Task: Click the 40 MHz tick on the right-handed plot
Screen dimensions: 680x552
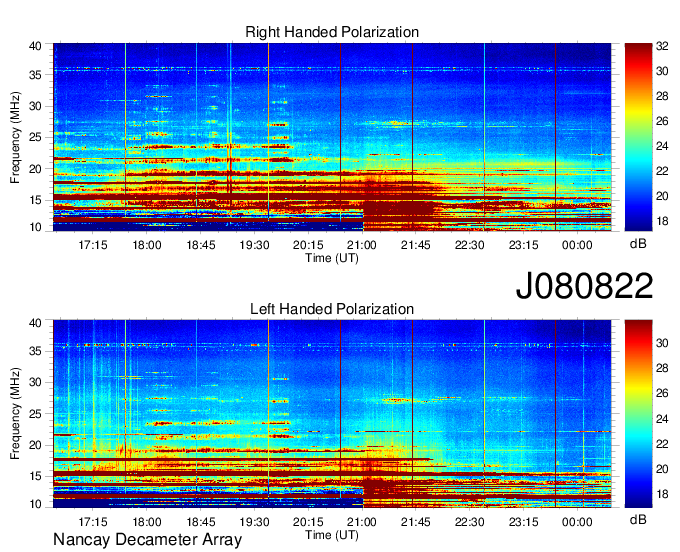Action: (x=36, y=46)
